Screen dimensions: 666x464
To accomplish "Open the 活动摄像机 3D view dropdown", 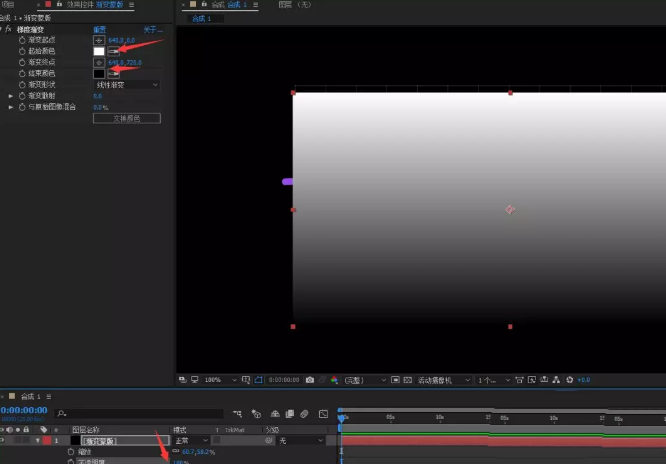I will point(443,380).
